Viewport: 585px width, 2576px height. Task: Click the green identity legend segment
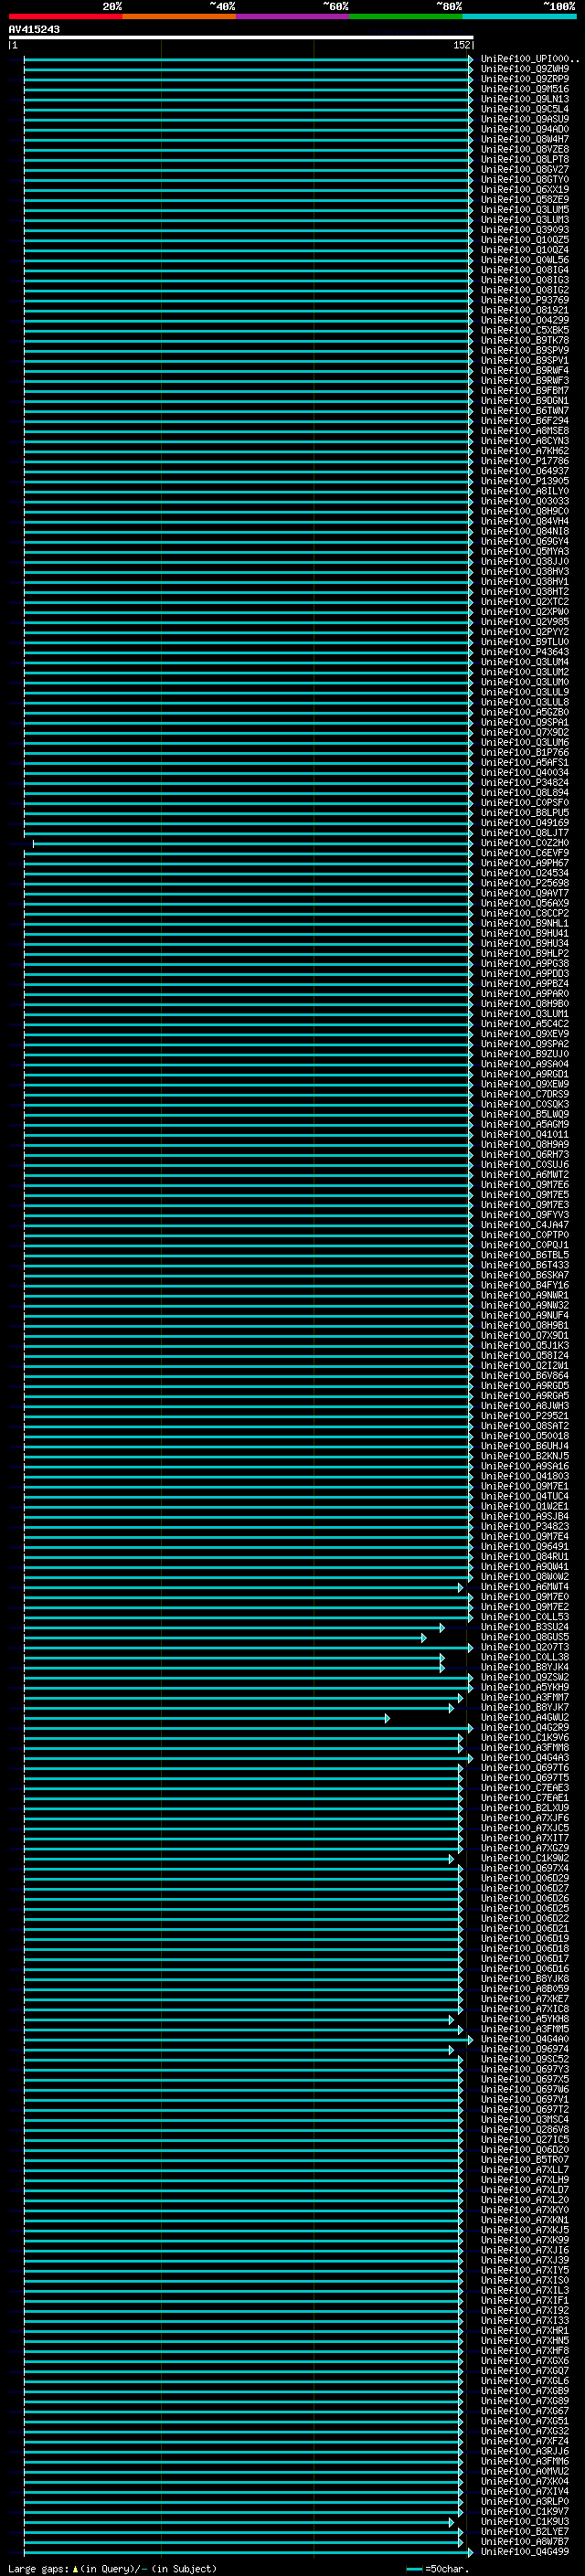click(406, 17)
